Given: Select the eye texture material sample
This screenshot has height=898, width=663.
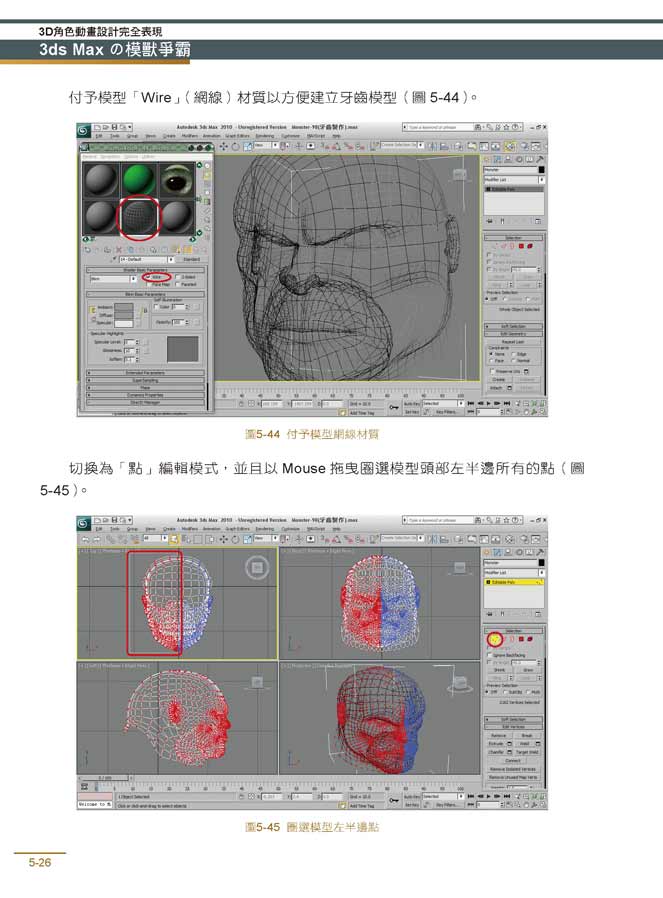Looking at the screenshot, I should [176, 180].
